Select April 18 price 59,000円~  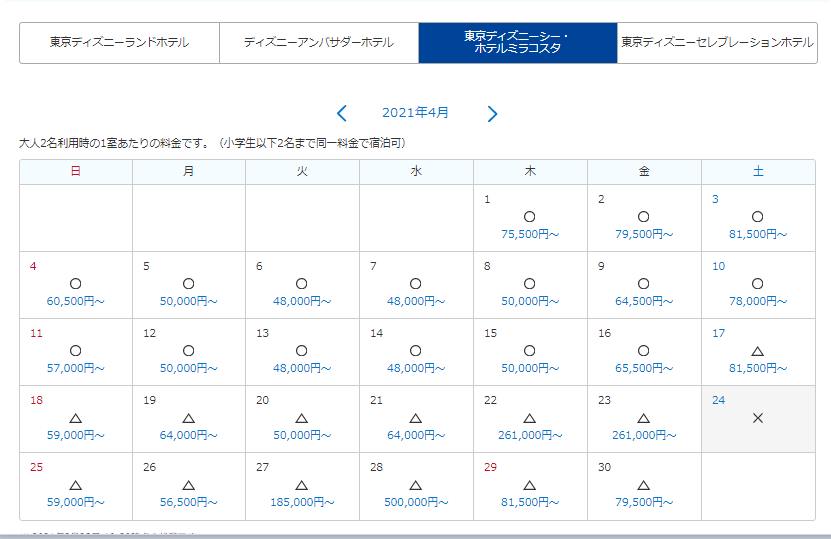75,435
